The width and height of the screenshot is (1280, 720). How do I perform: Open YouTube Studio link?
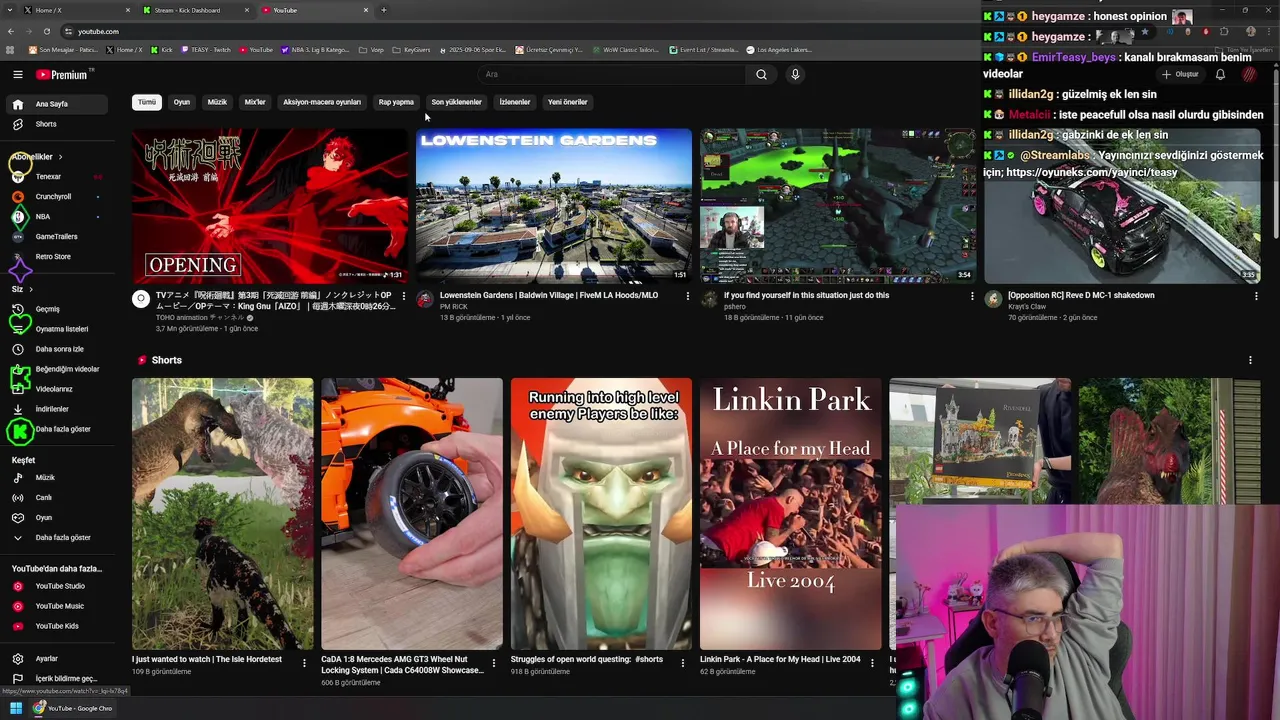[58, 586]
